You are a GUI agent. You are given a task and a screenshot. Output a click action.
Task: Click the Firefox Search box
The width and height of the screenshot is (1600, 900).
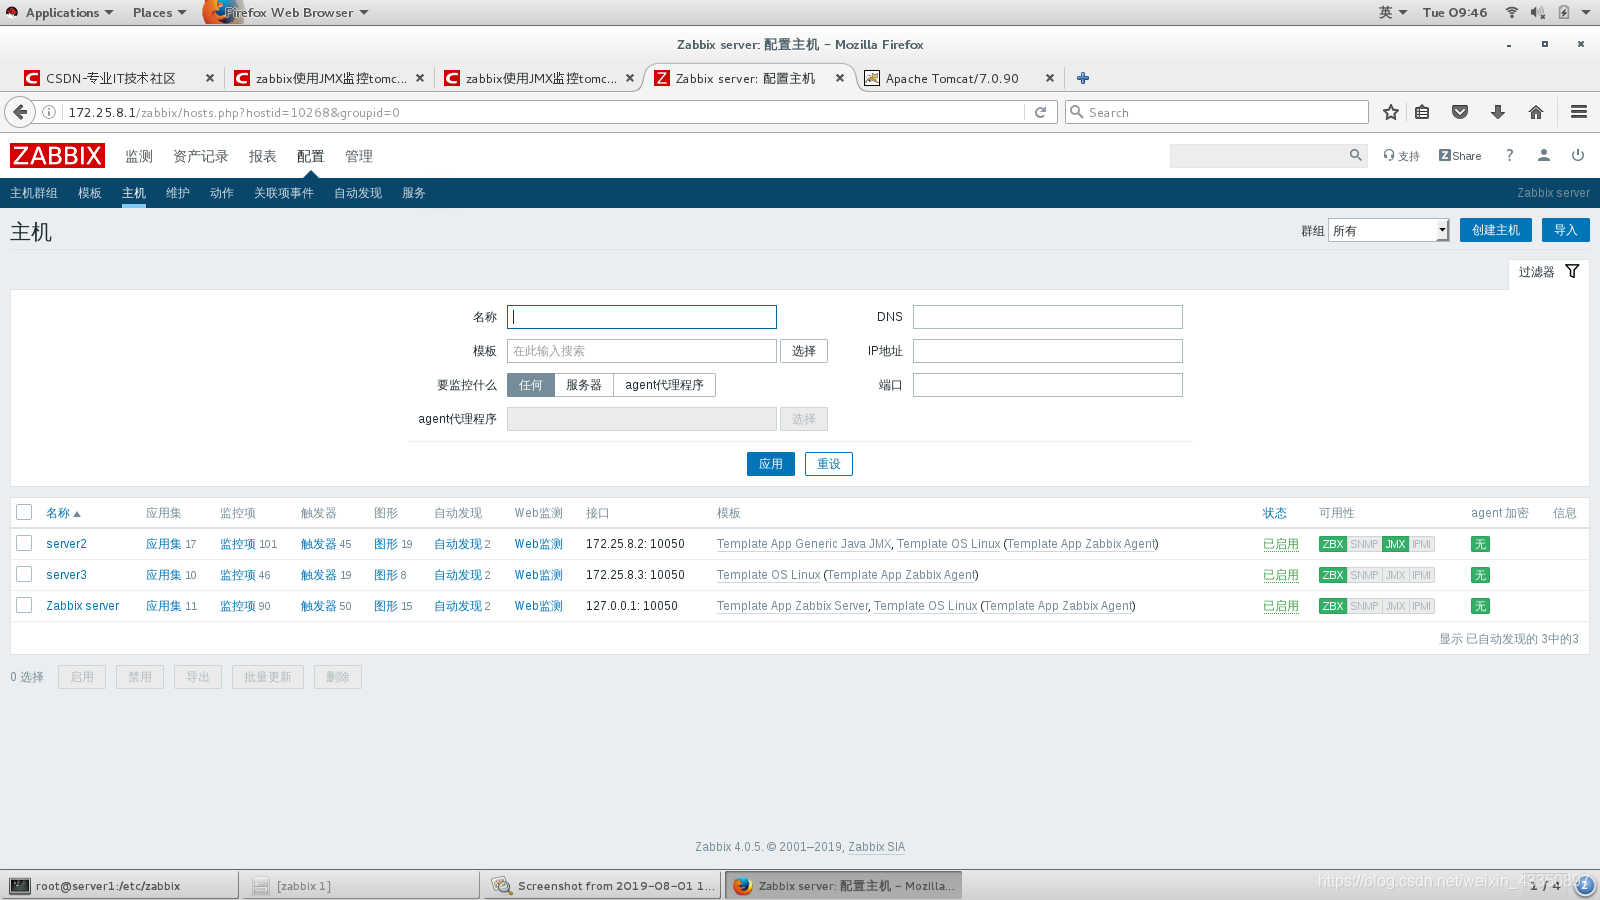click(x=1217, y=112)
